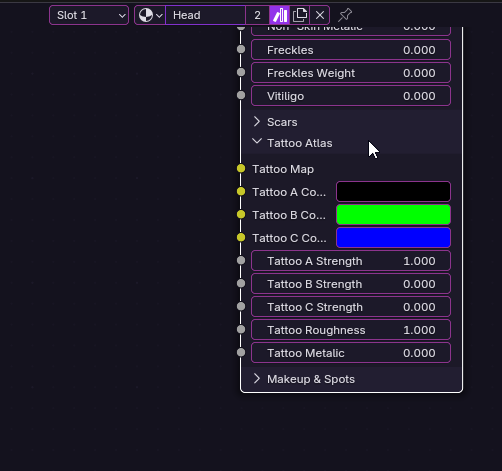
Task: Click the Head material name field
Action: [x=206, y=15]
